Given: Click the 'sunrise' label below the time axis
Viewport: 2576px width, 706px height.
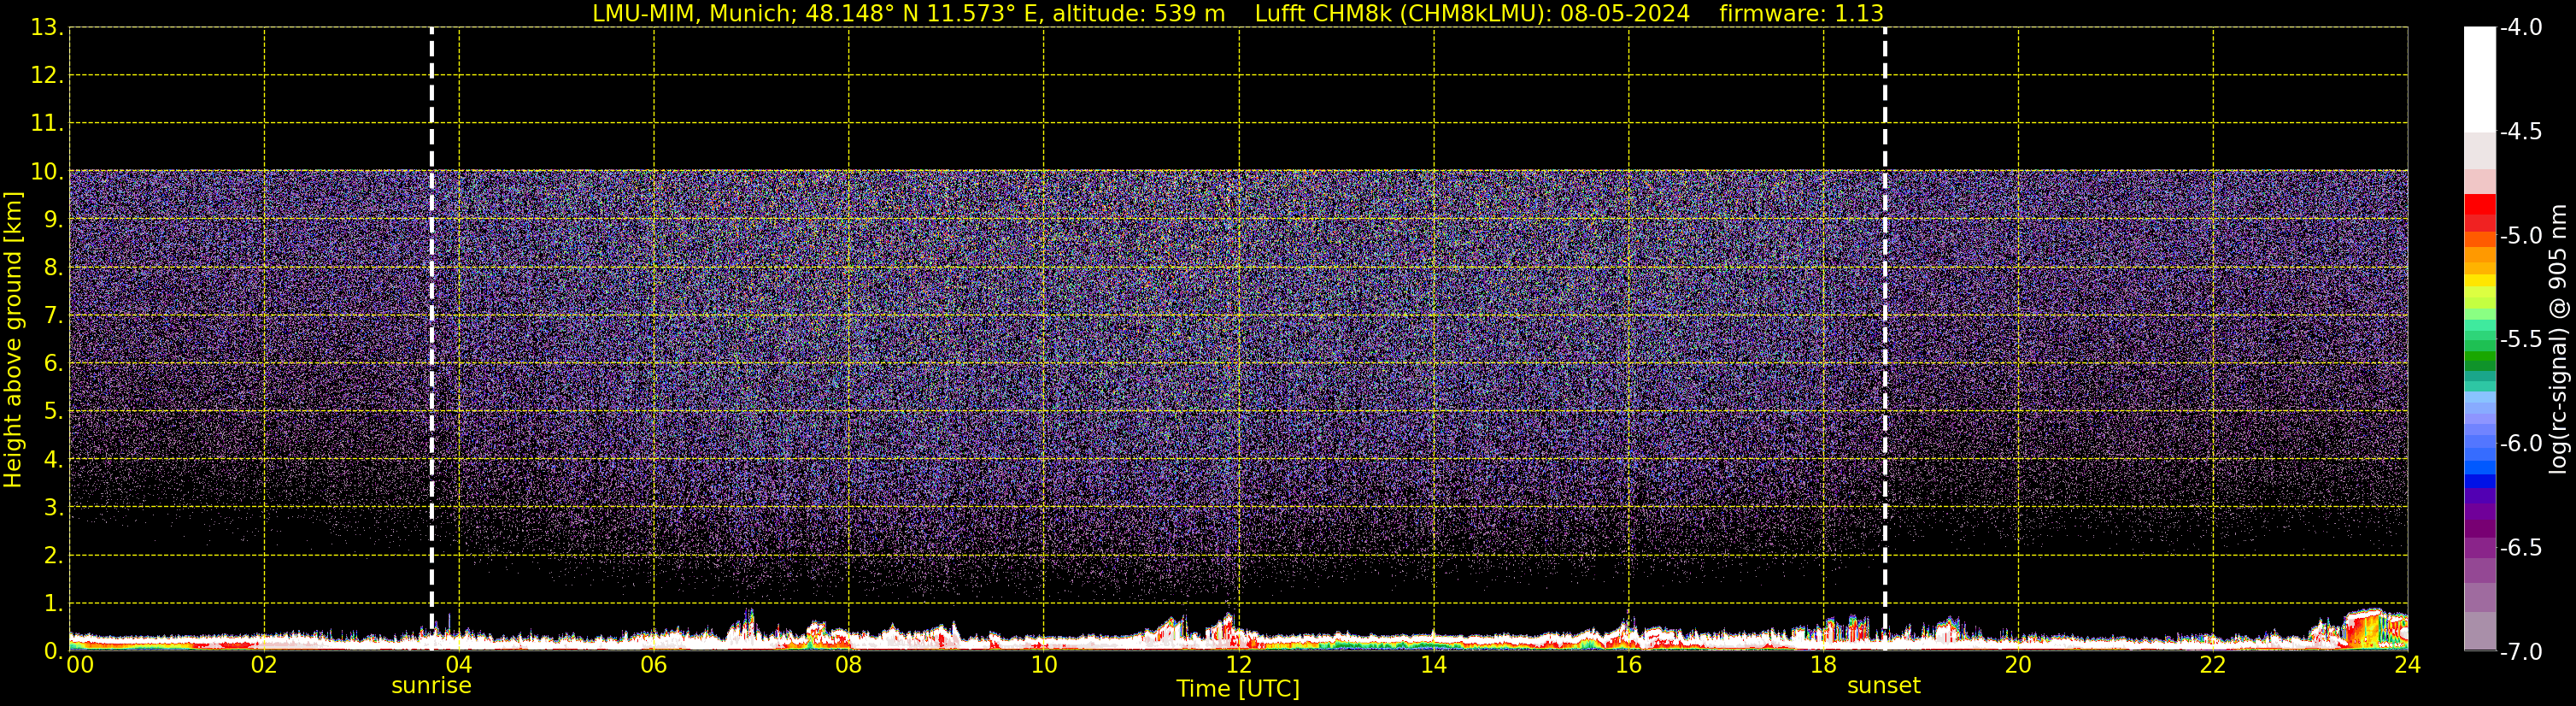Looking at the screenshot, I should (431, 686).
